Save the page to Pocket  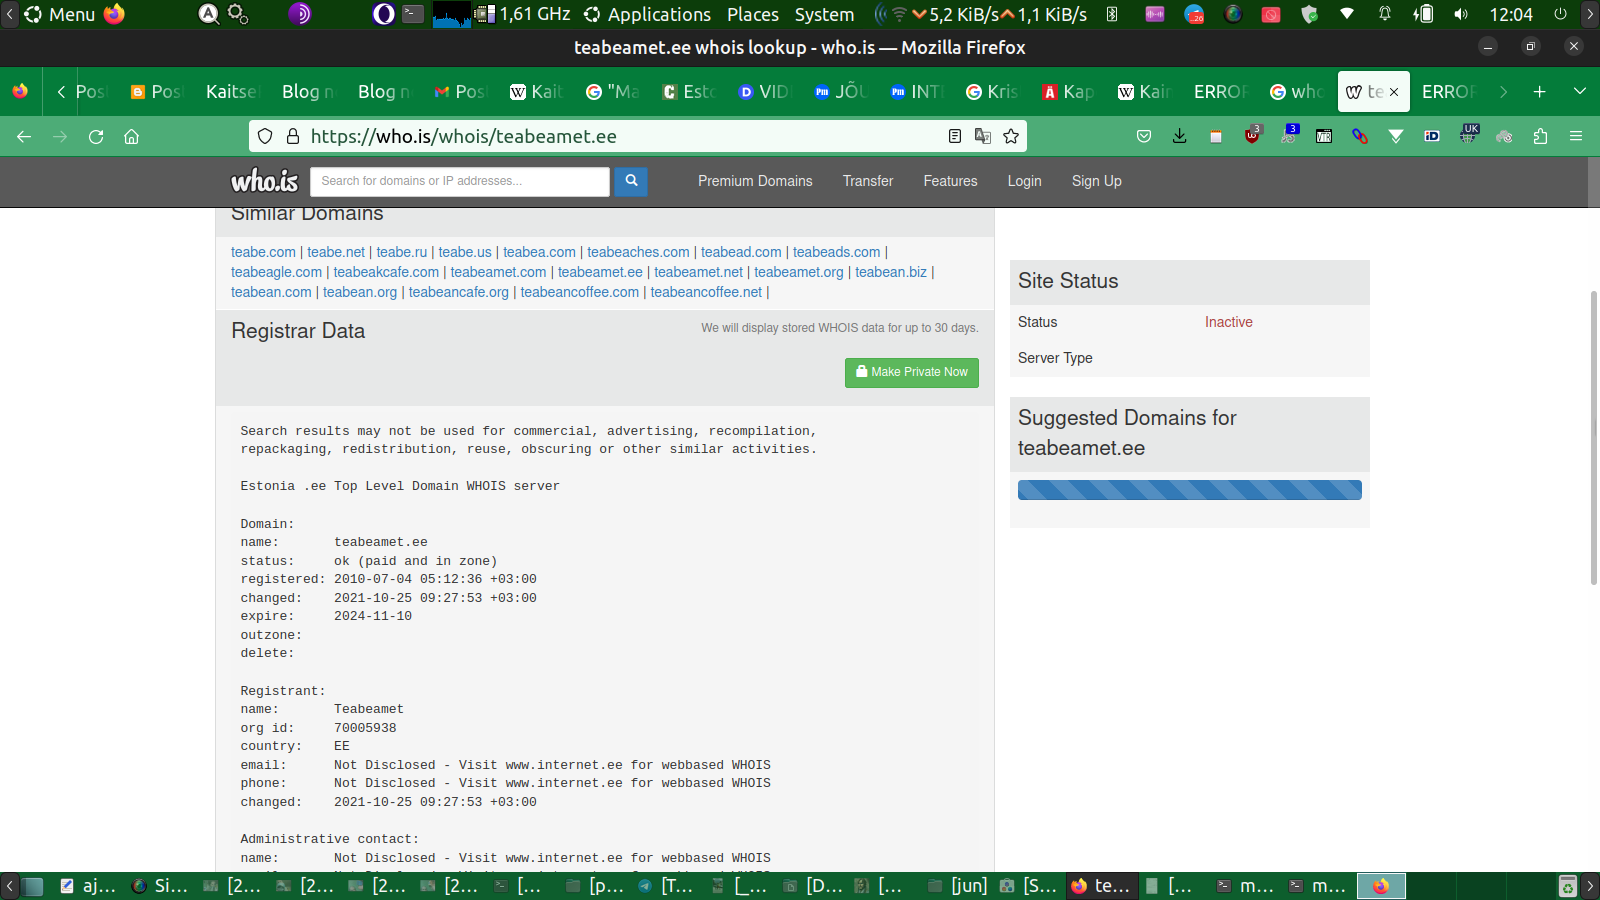click(1144, 136)
